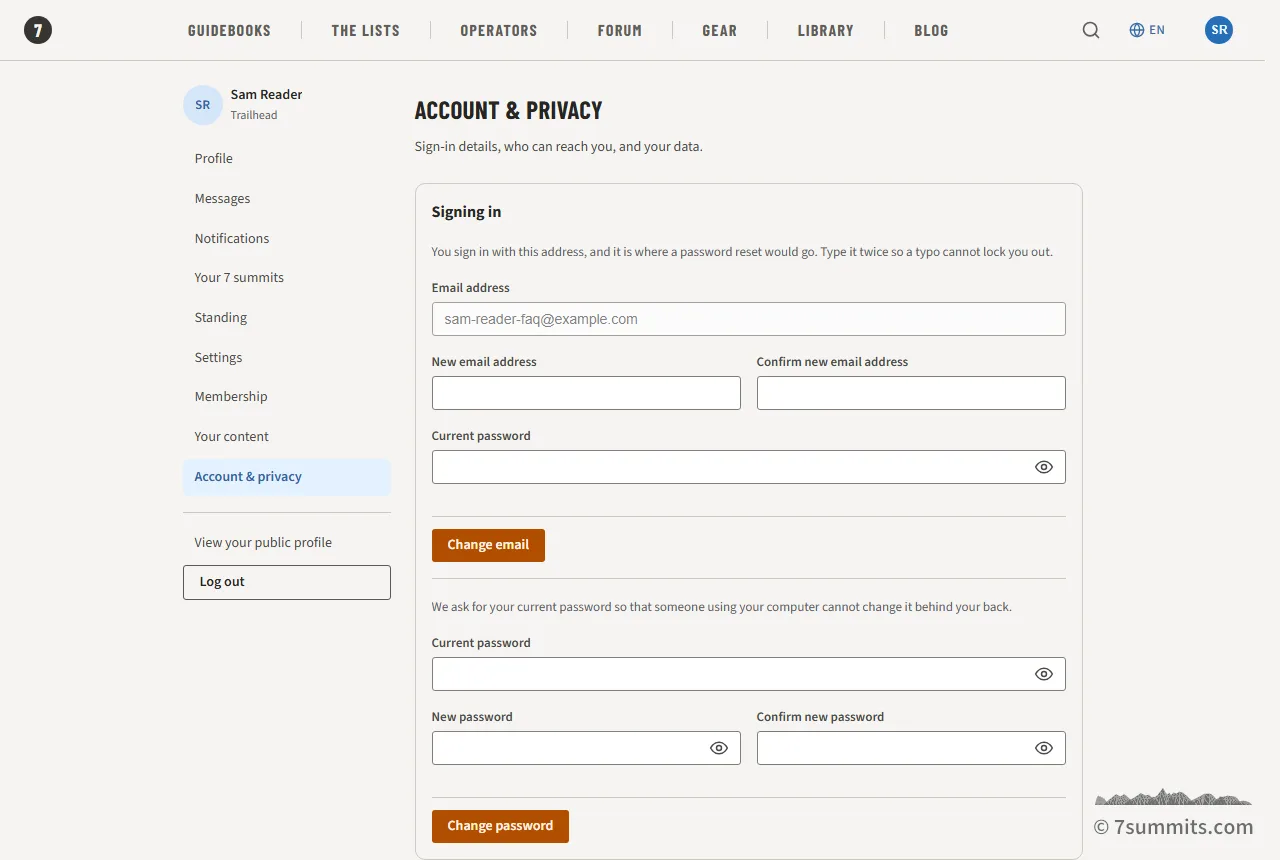Click the 7summits logo icon
Image resolution: width=1280 pixels, height=860 pixels.
click(x=38, y=30)
